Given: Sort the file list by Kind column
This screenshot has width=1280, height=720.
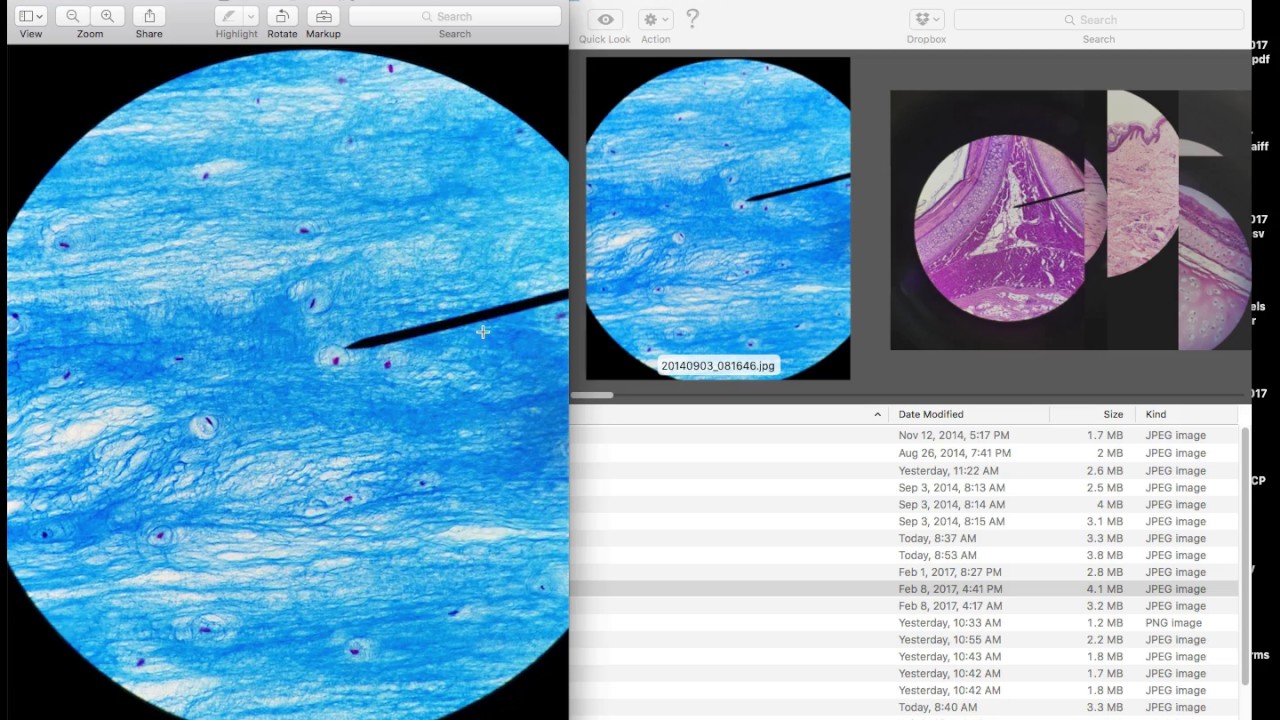Looking at the screenshot, I should (x=1156, y=414).
